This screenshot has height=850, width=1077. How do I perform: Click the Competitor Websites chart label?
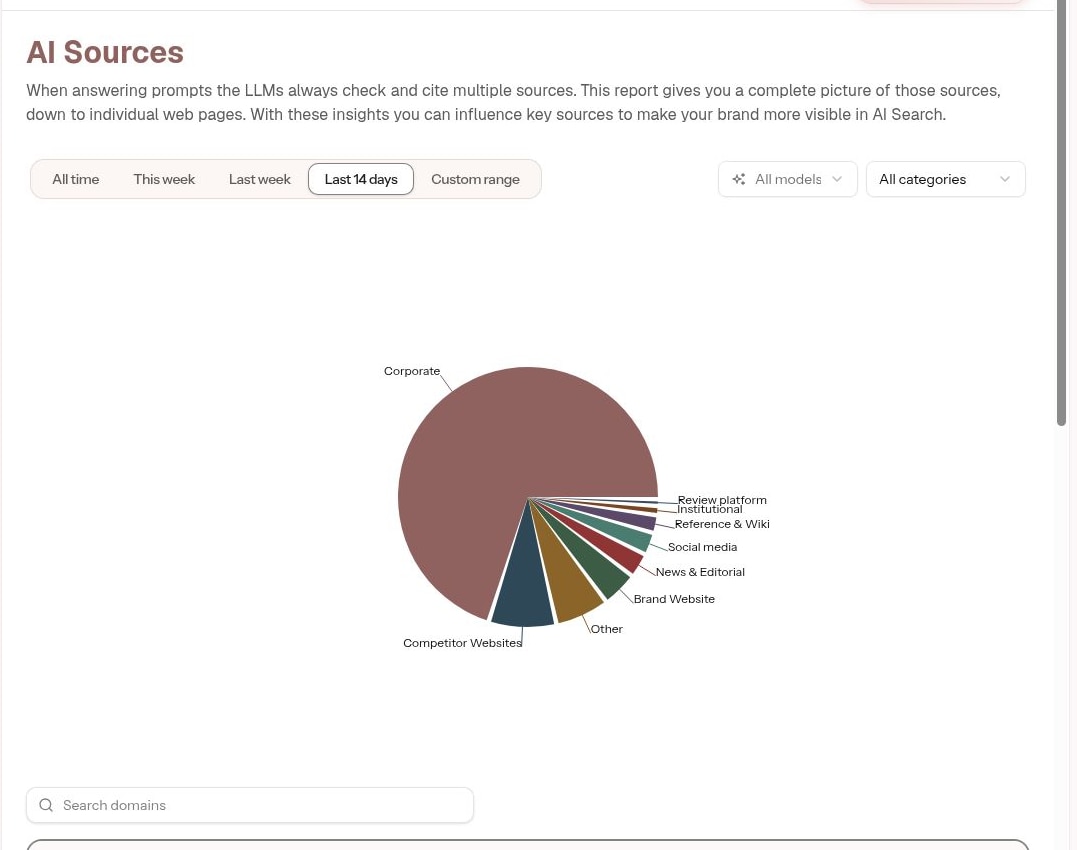462,643
